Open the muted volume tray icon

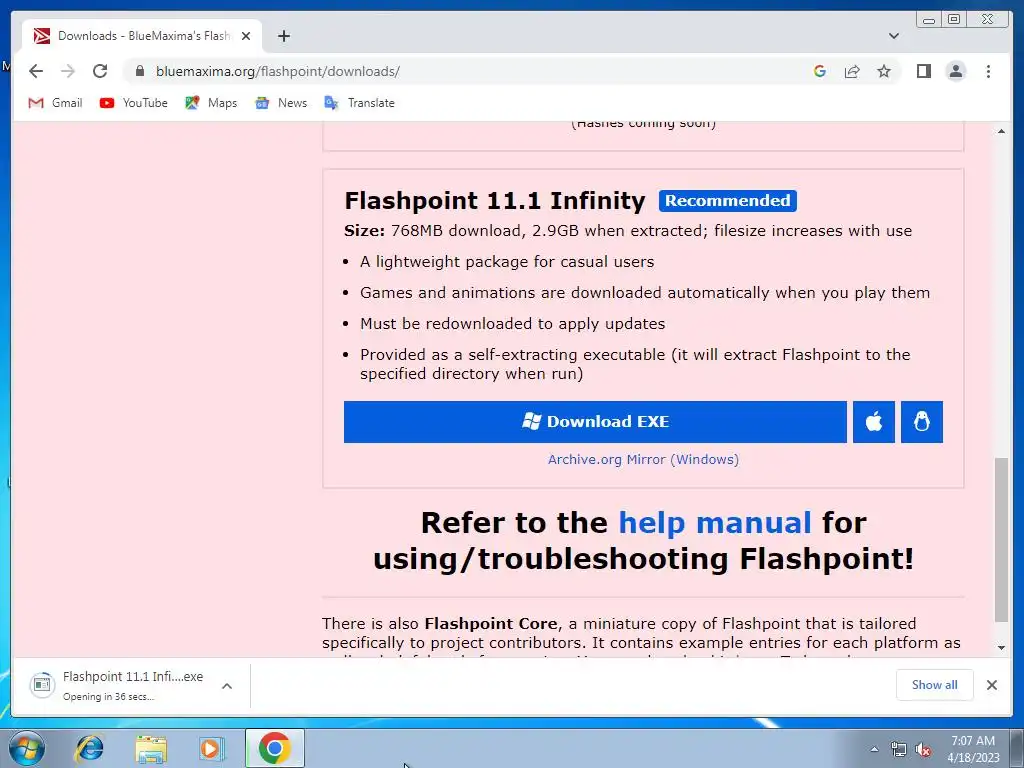coord(923,750)
